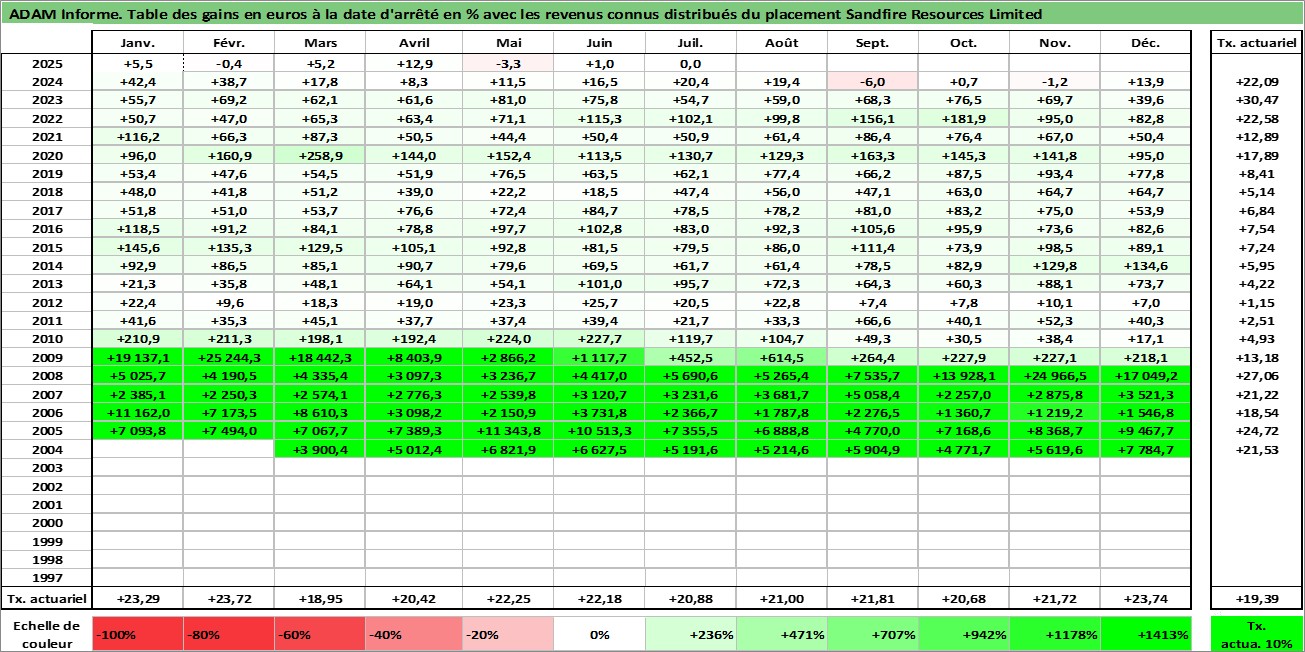Image resolution: width=1305 pixels, height=652 pixels.
Task: Select the 'Mai' column header
Action: (x=508, y=43)
